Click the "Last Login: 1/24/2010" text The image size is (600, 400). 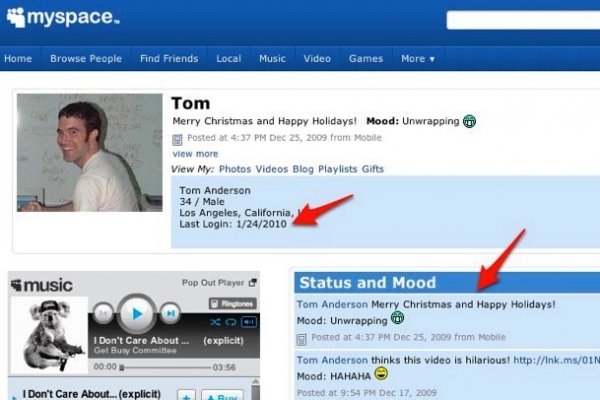click(x=233, y=224)
